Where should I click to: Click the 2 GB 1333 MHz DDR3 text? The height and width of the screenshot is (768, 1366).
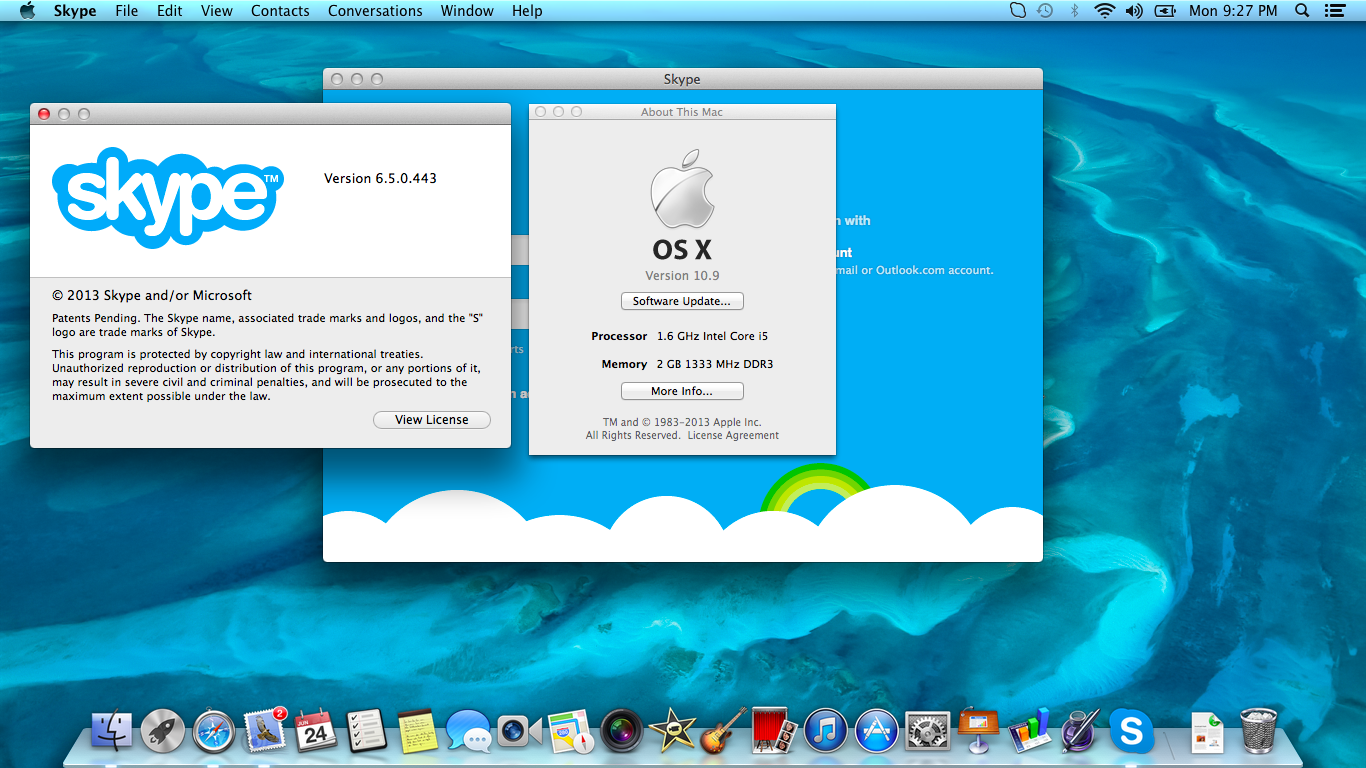[x=715, y=364]
